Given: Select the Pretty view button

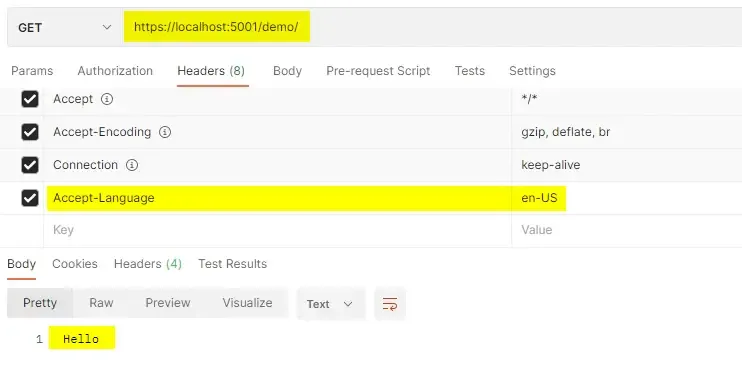Looking at the screenshot, I should coord(40,303).
